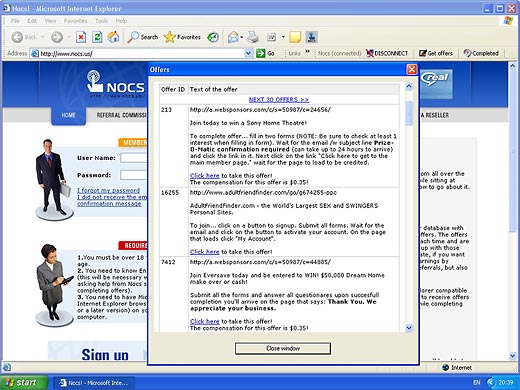Viewport: 520px width, 390px height.
Task: Click the NEXT 30 OFFERS link
Action: 279,99
